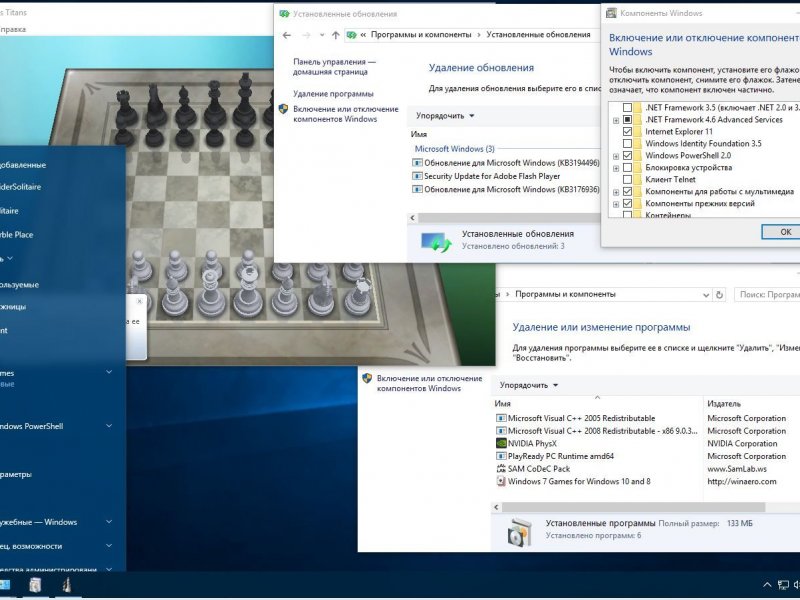Click the Windows Features title bar icon

pyautogui.click(x=611, y=13)
